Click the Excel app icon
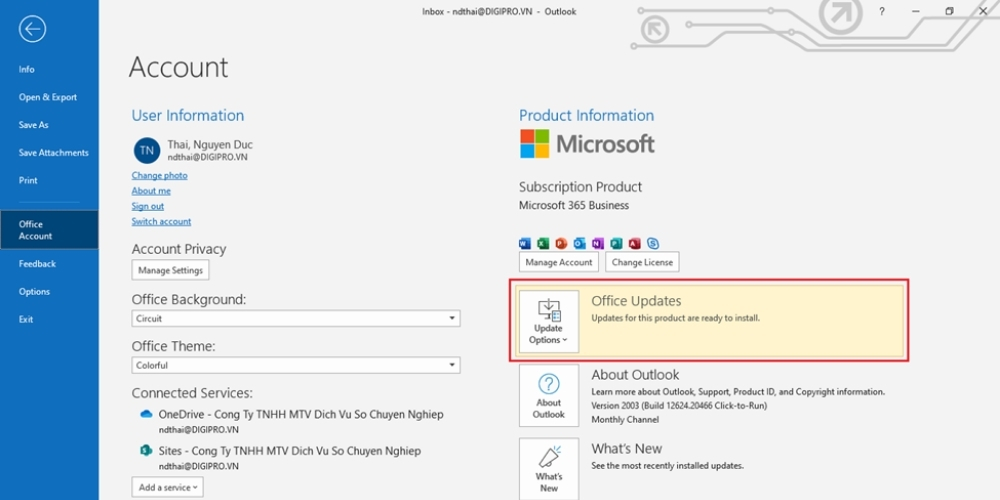The image size is (1000, 500). (543, 243)
